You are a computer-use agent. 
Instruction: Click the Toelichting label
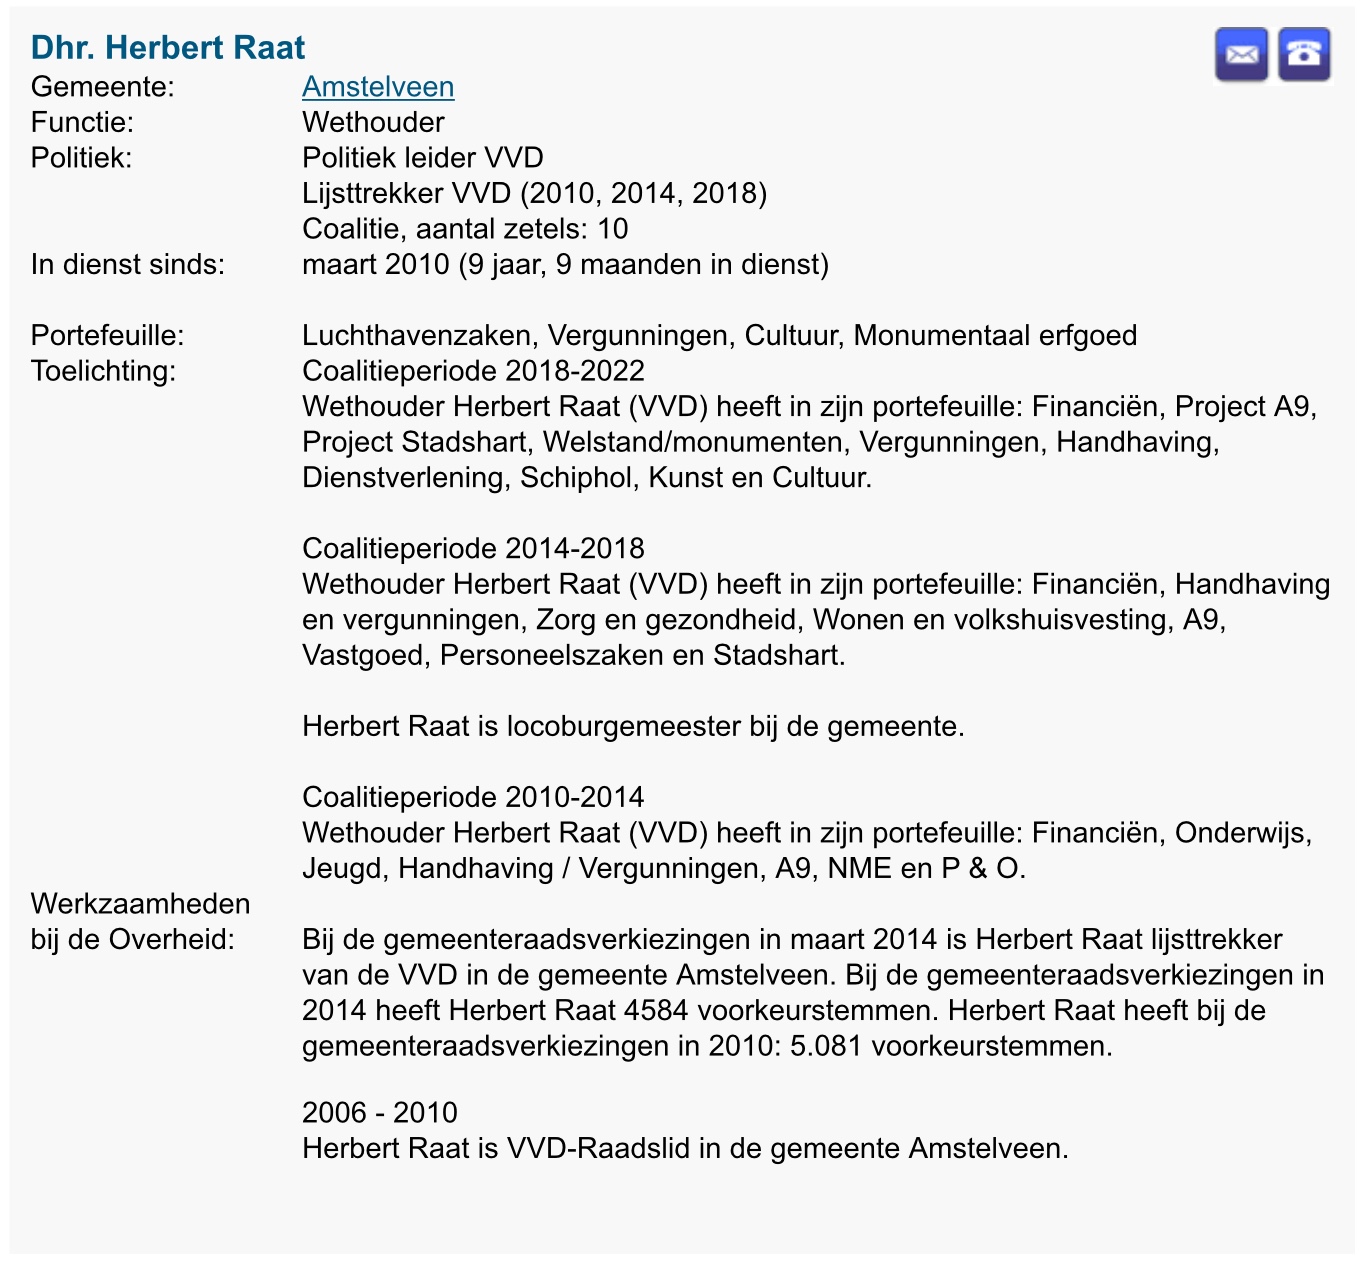coord(103,371)
